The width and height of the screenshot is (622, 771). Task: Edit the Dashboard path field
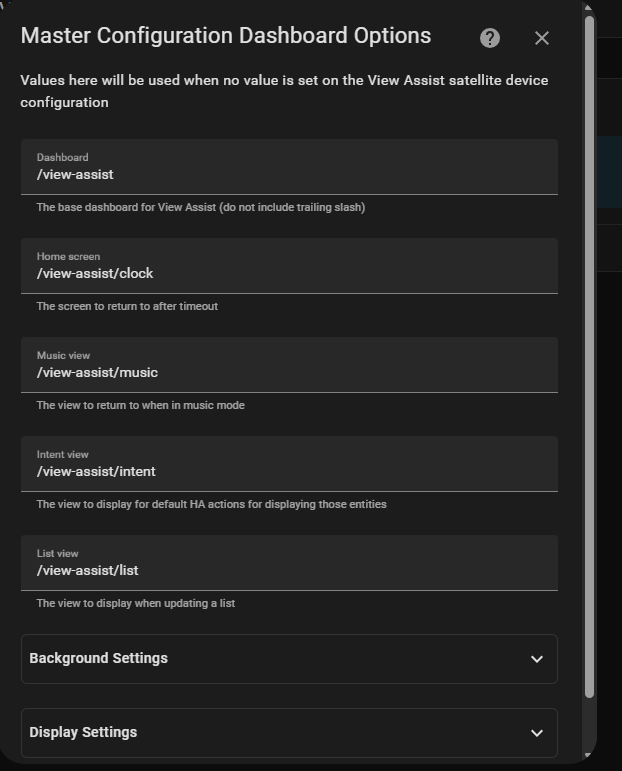[289, 167]
